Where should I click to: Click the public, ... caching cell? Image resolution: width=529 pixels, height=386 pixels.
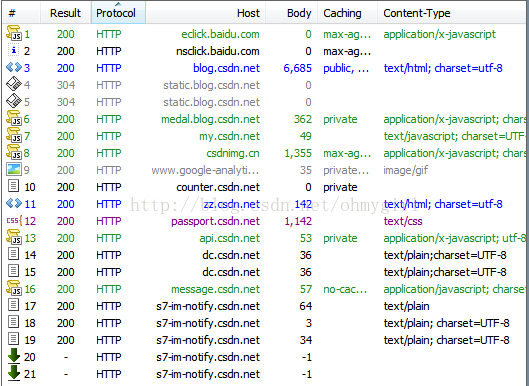click(346, 68)
